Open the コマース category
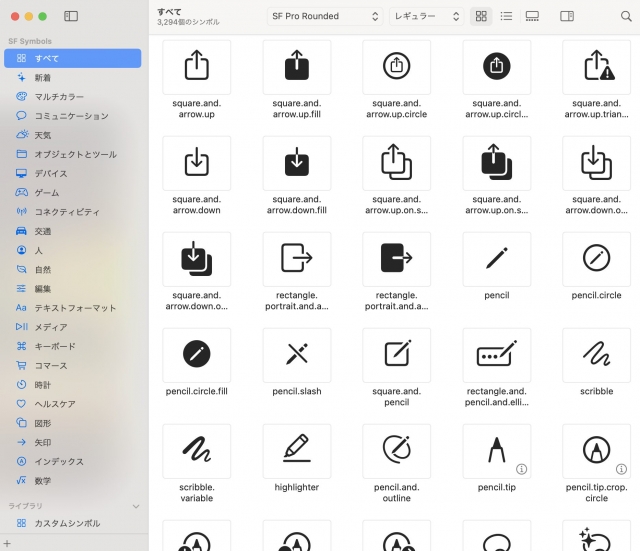Screen dimensions: 640x551 click(x=73, y=366)
